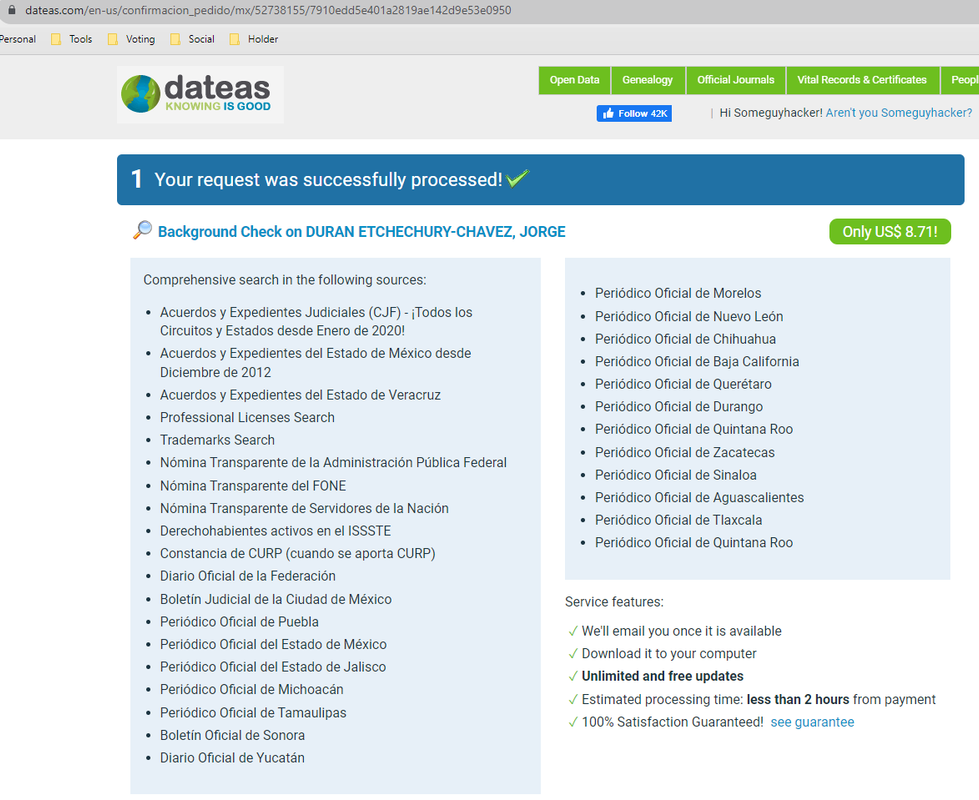979x800 pixels.
Task: Click "Constancia de CURP" list item
Action: tap(298, 553)
